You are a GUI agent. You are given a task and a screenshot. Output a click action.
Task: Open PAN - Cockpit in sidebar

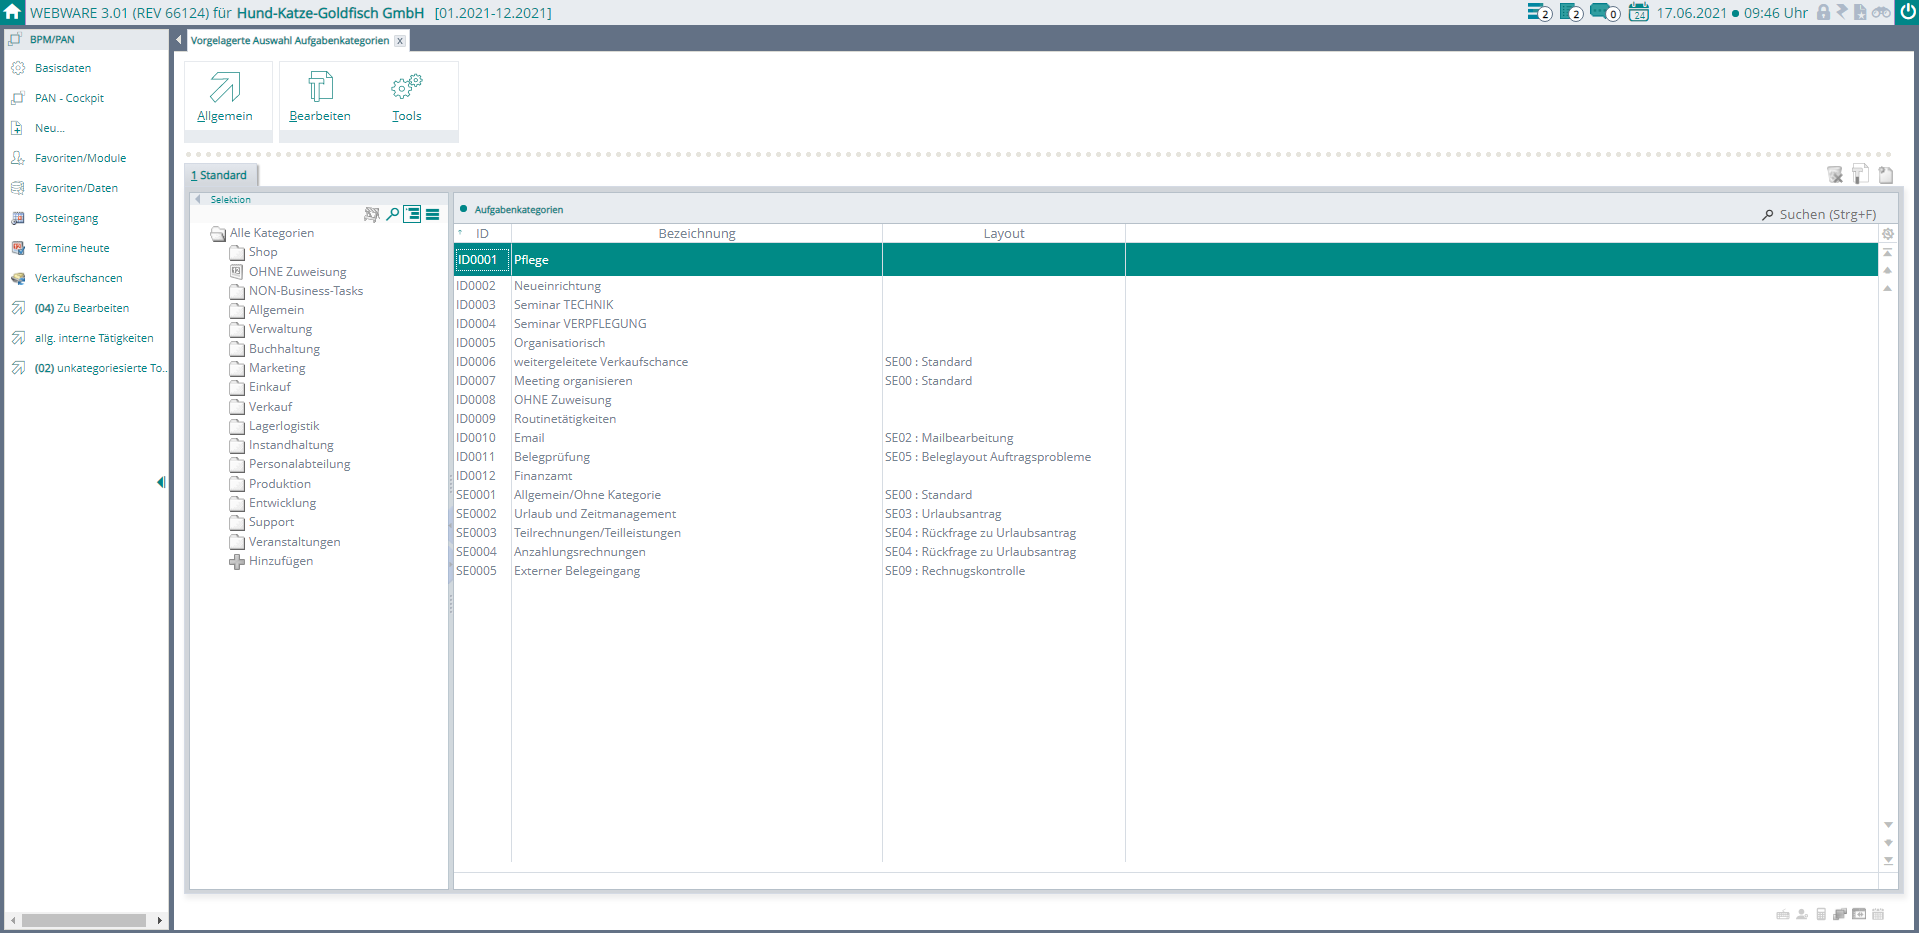pos(69,98)
